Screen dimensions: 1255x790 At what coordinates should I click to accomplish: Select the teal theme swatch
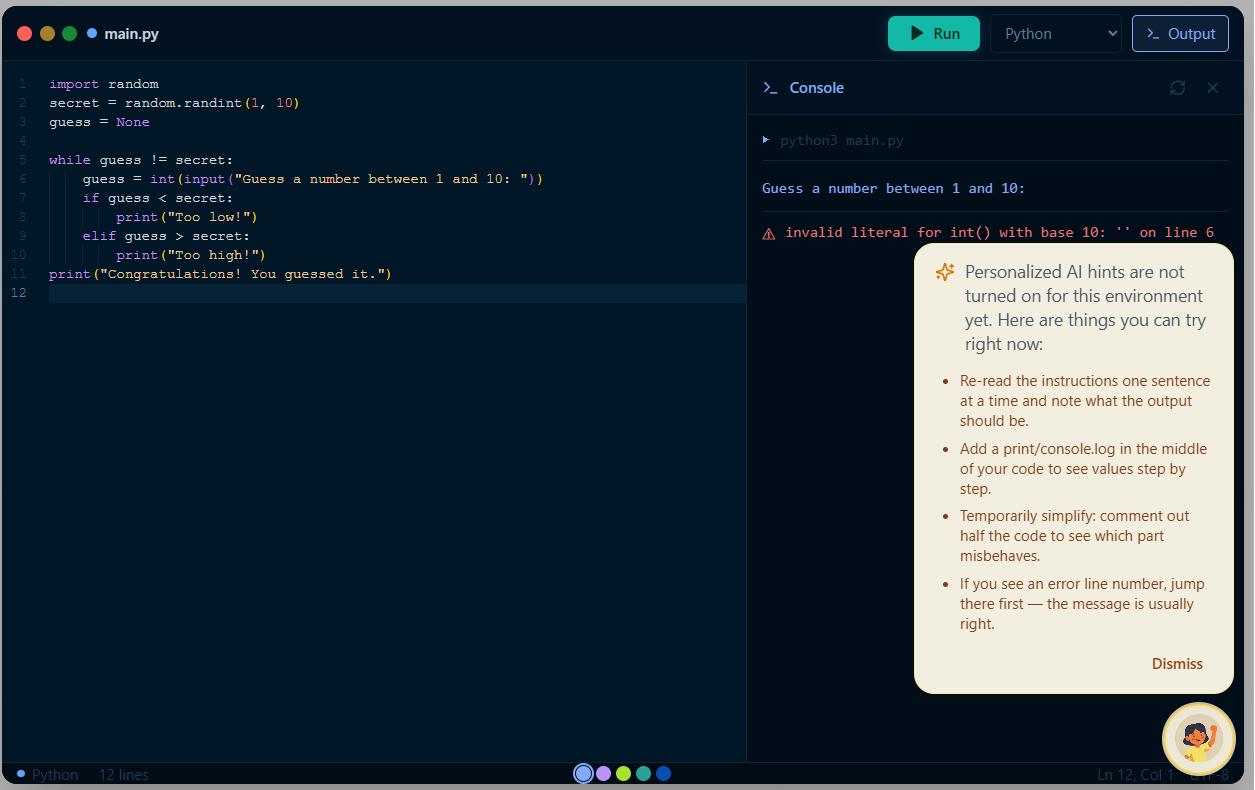point(643,773)
